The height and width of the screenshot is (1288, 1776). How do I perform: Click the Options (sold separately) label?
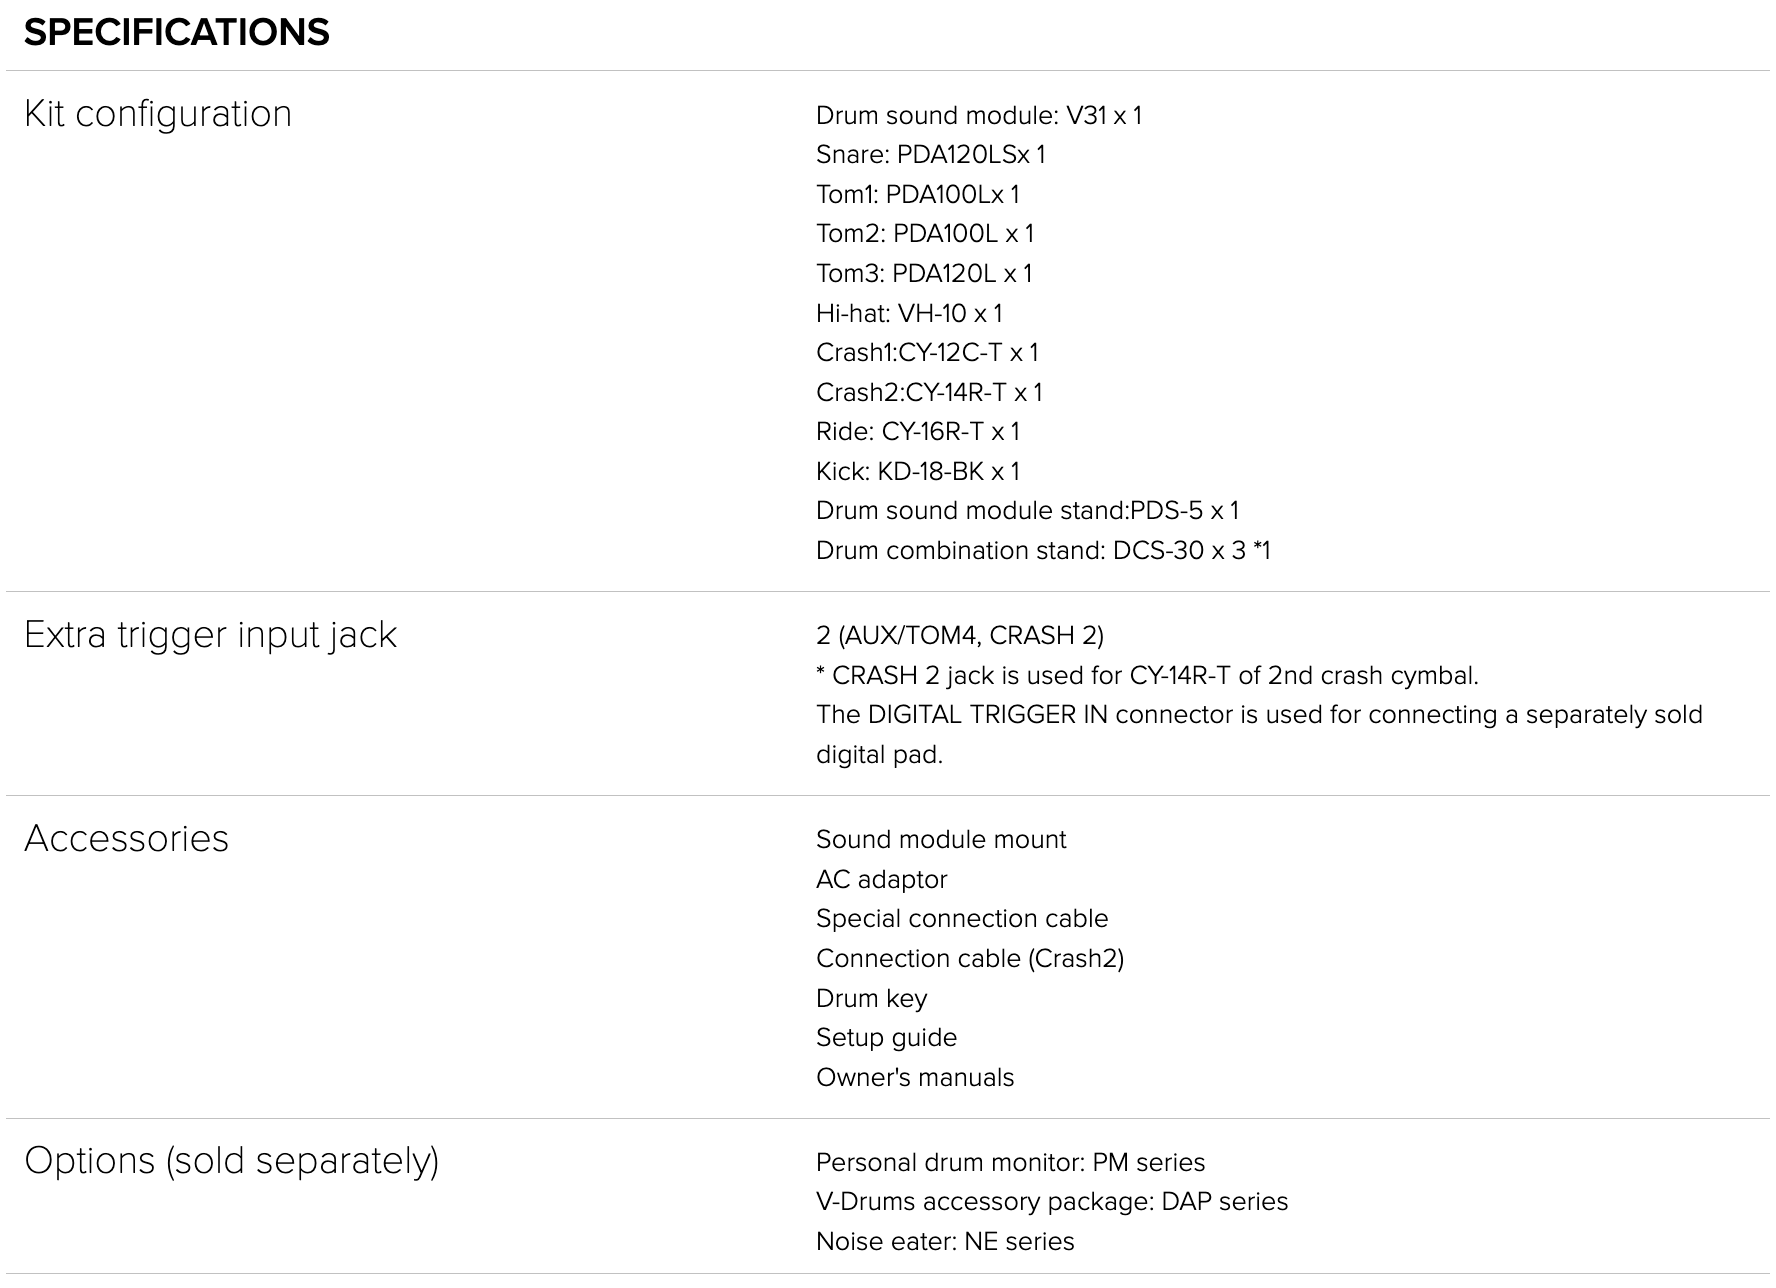pyautogui.click(x=231, y=1161)
